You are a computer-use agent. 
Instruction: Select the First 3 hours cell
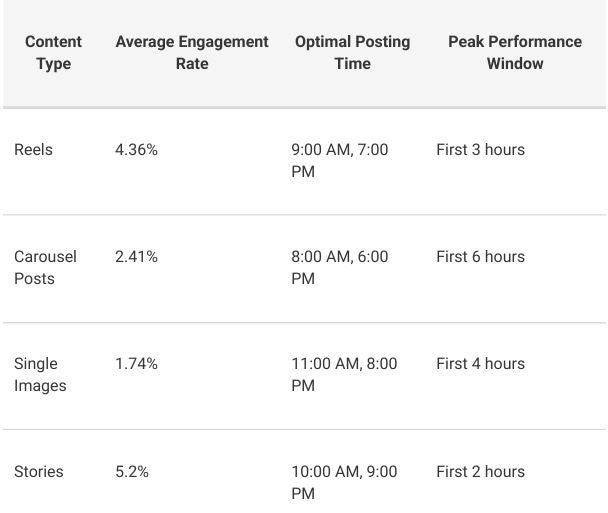pyautogui.click(x=480, y=150)
